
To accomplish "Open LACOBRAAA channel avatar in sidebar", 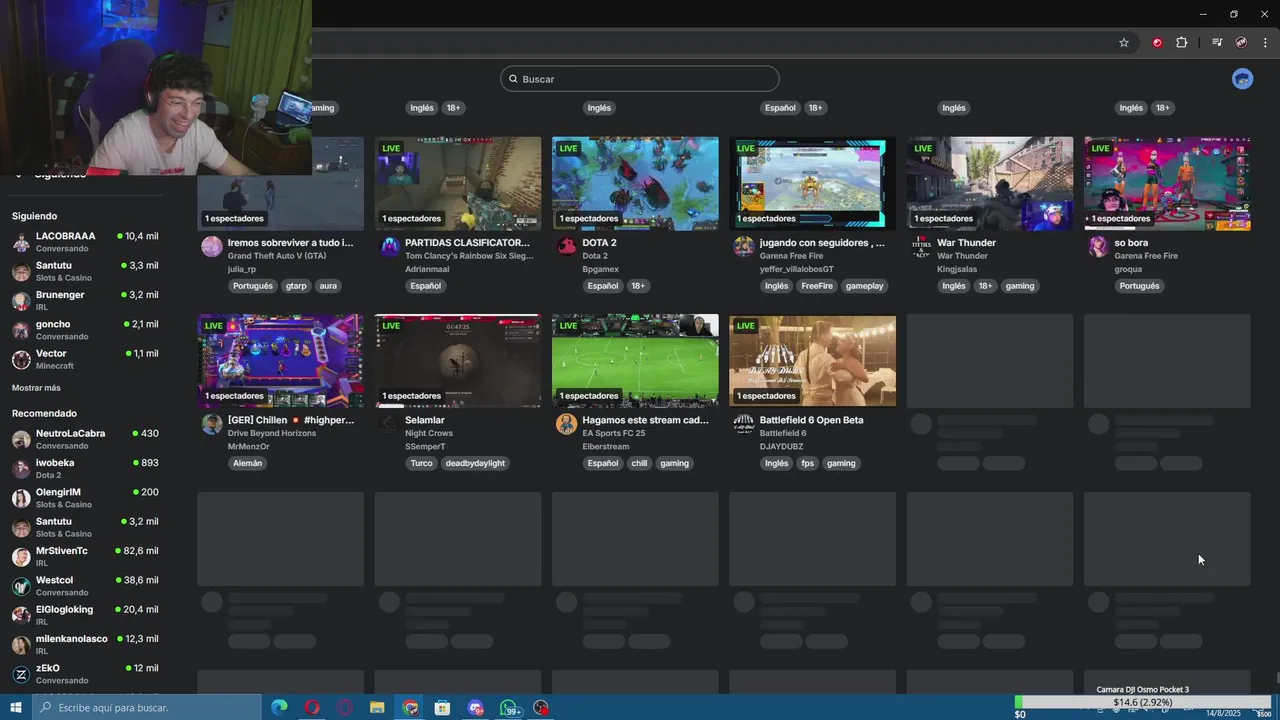I will tap(21, 242).
